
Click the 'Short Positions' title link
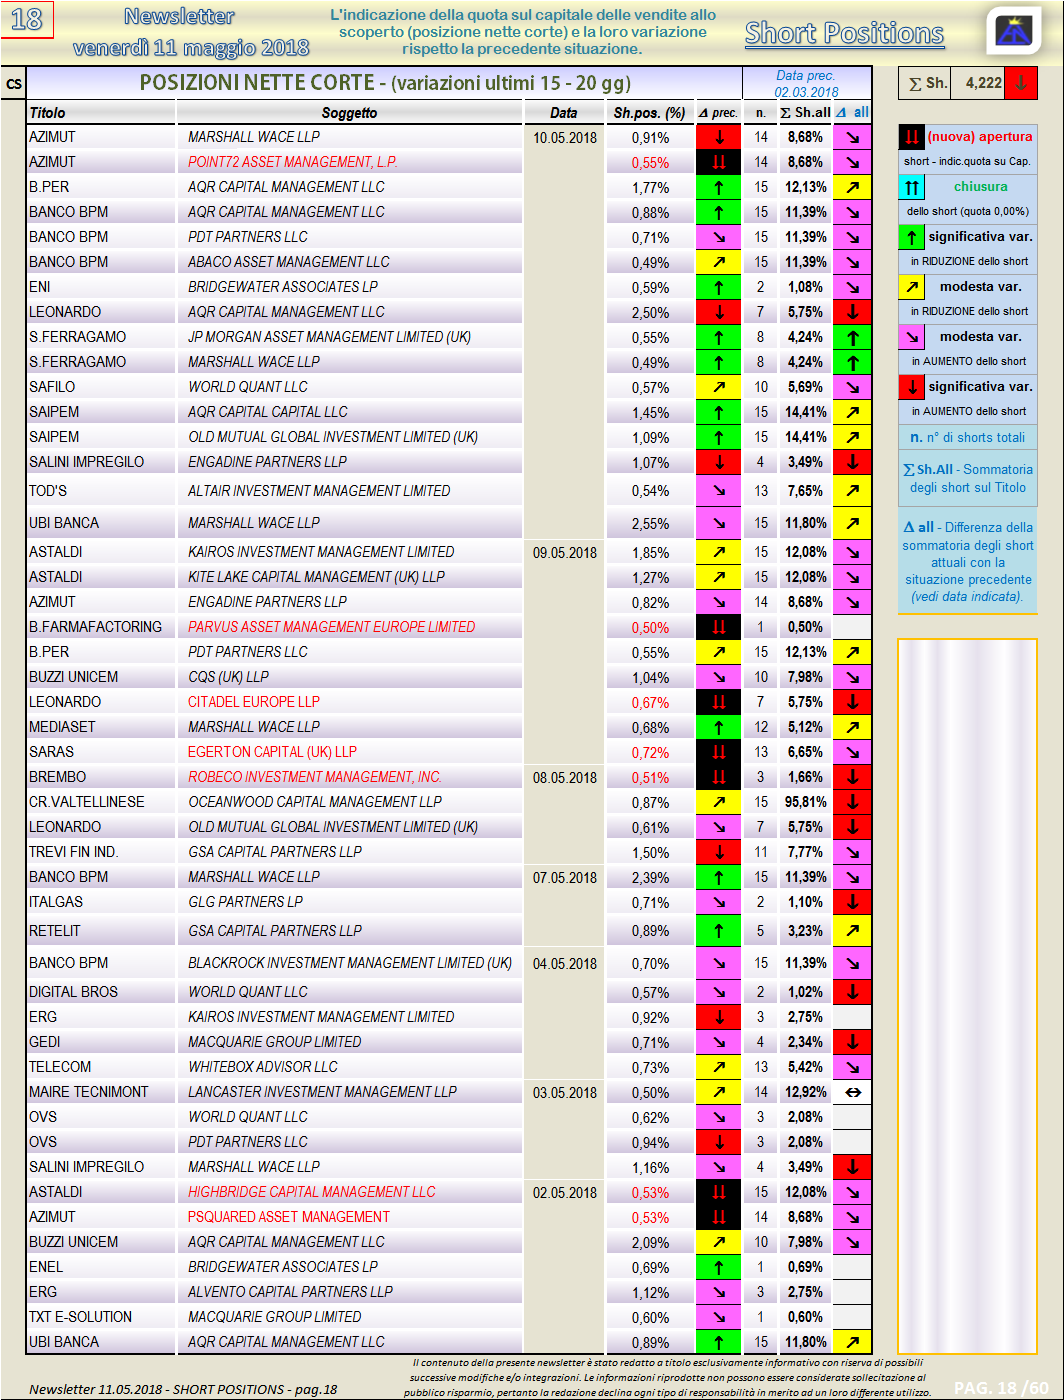tap(844, 33)
